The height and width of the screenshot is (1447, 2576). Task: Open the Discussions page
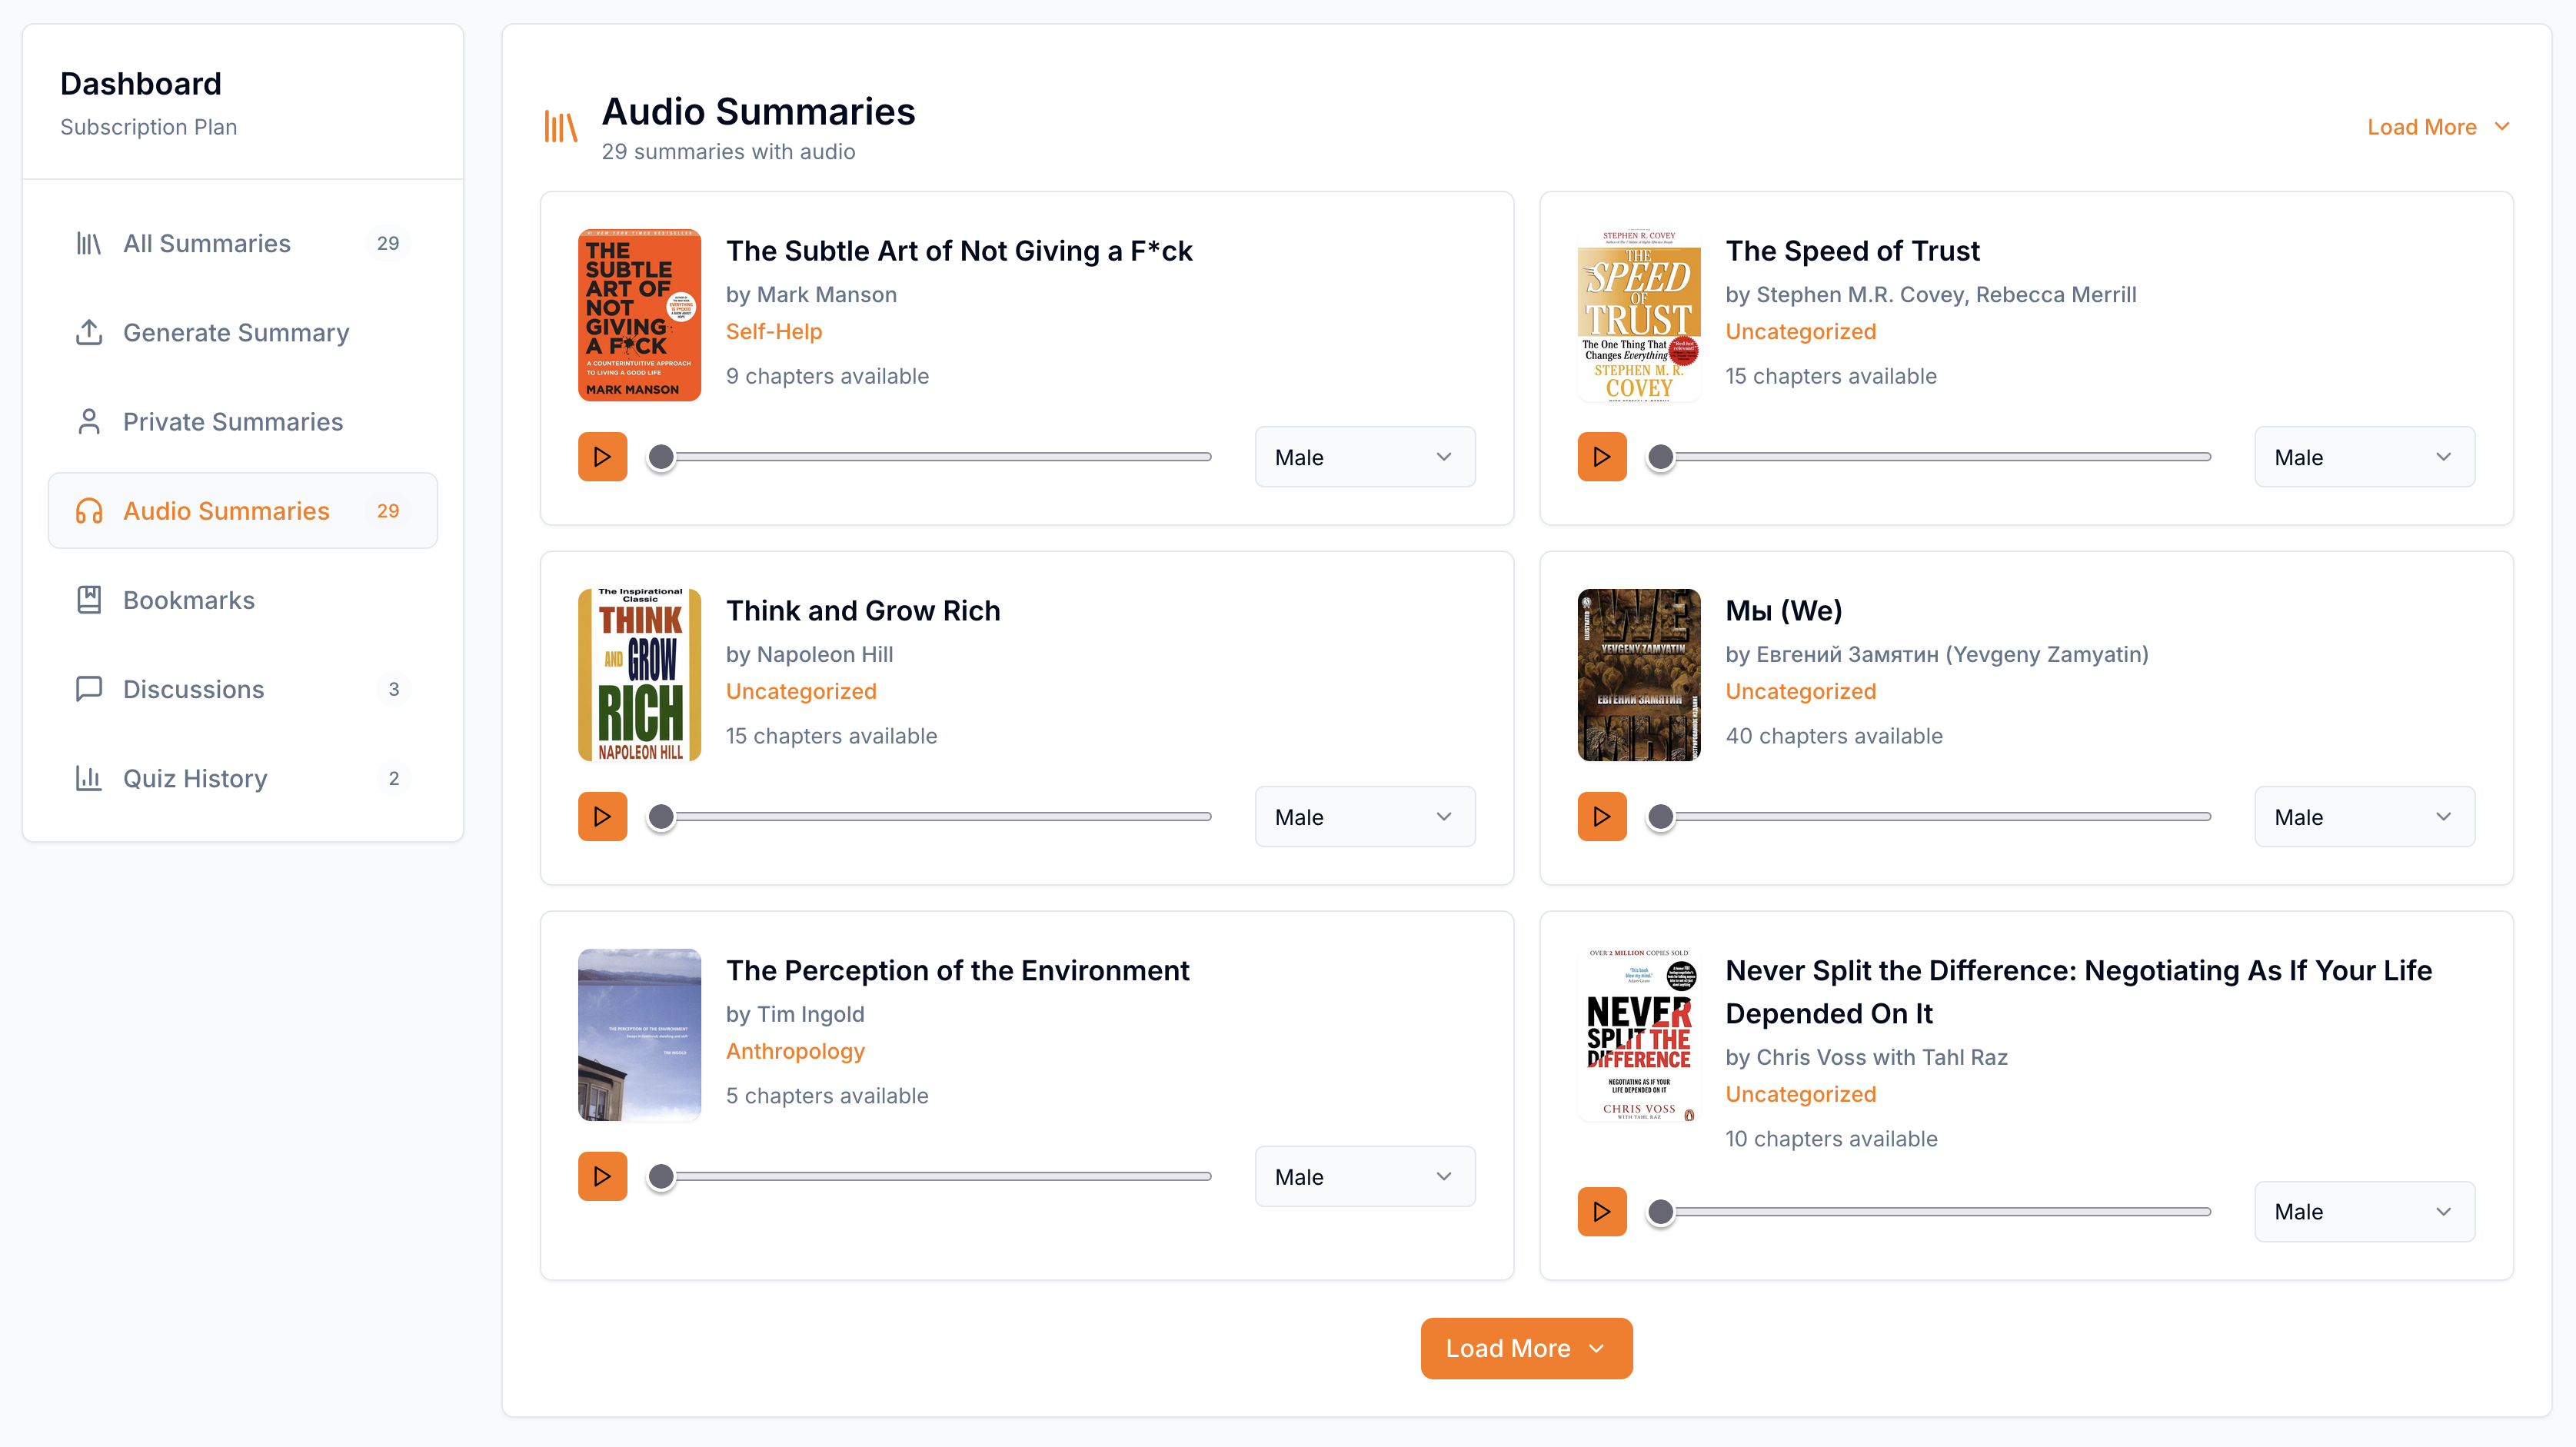[193, 689]
